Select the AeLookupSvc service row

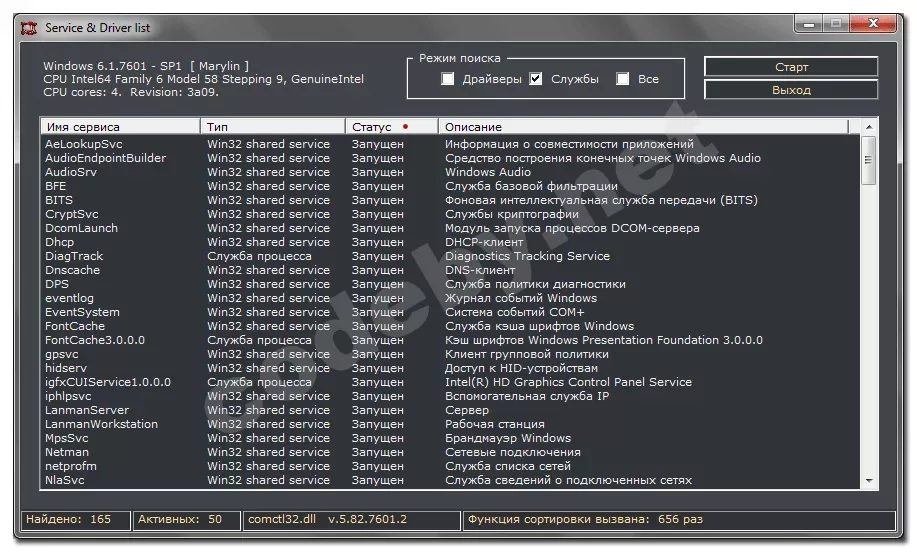[x=450, y=144]
